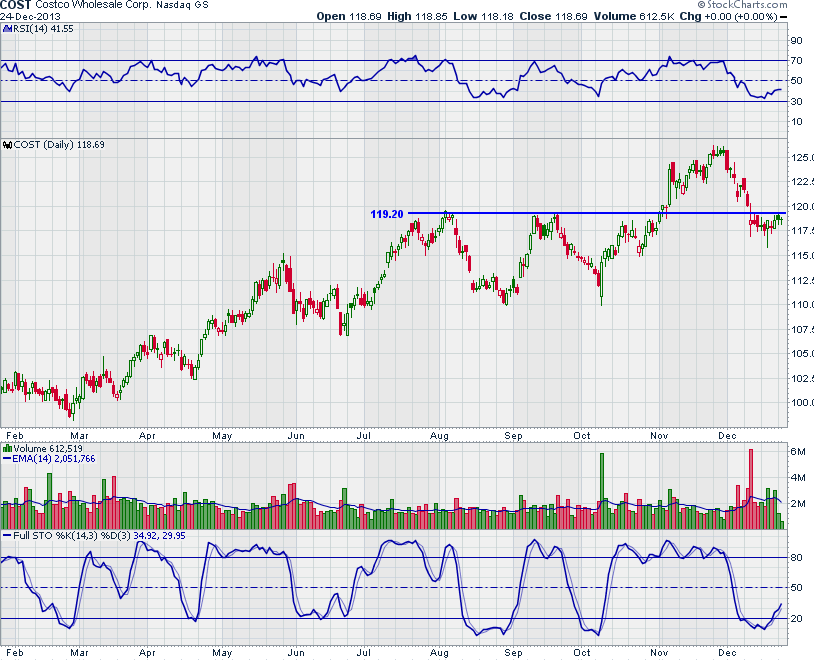Click Jul on the stochastic panel date axis
The image size is (814, 660).
363,653
